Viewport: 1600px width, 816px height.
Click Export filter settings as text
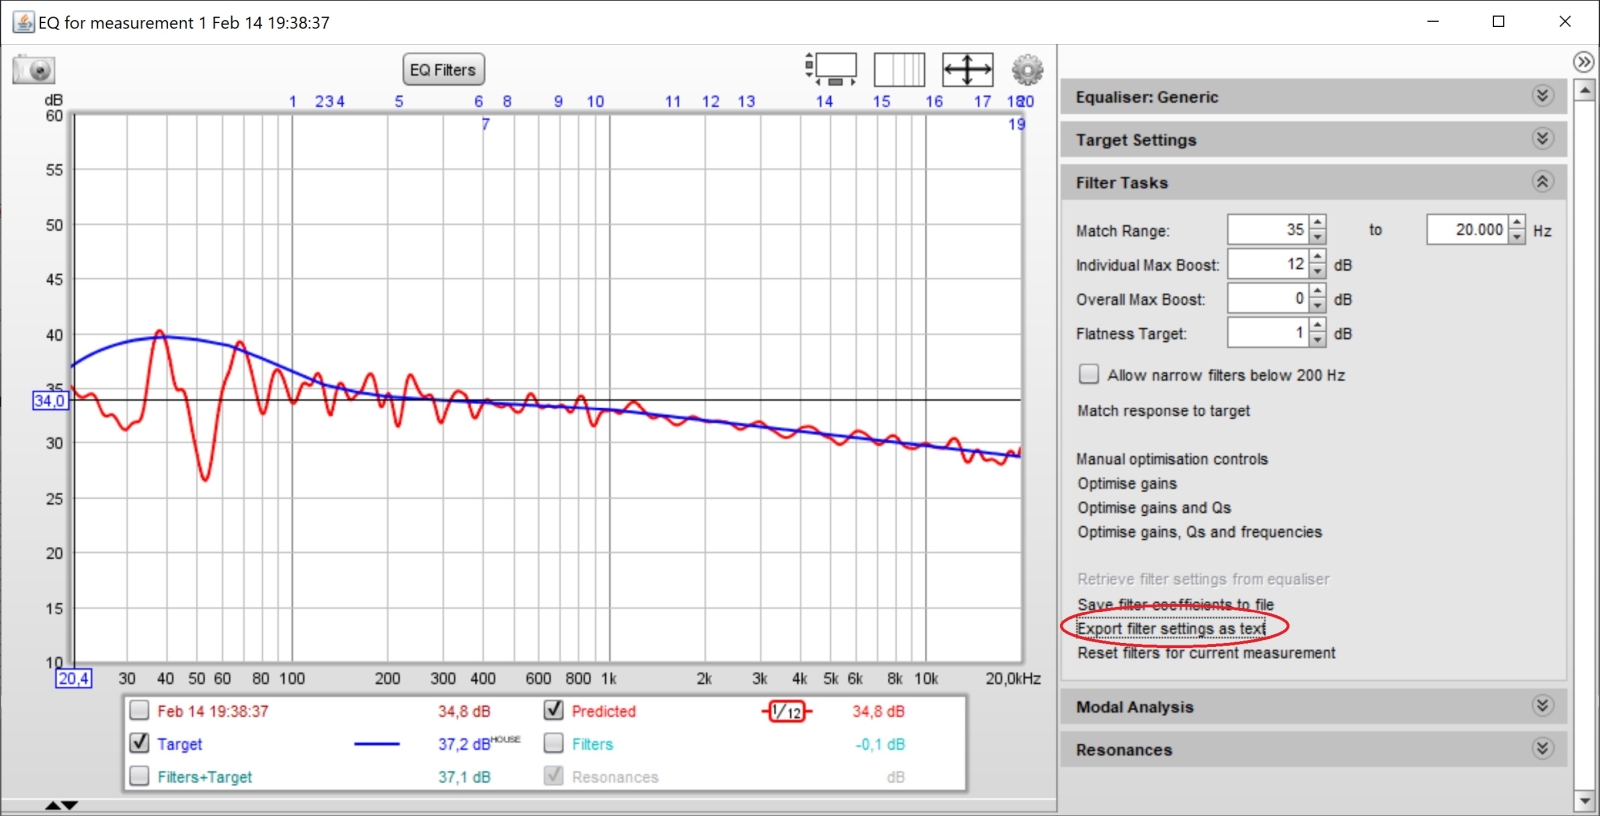click(1171, 629)
